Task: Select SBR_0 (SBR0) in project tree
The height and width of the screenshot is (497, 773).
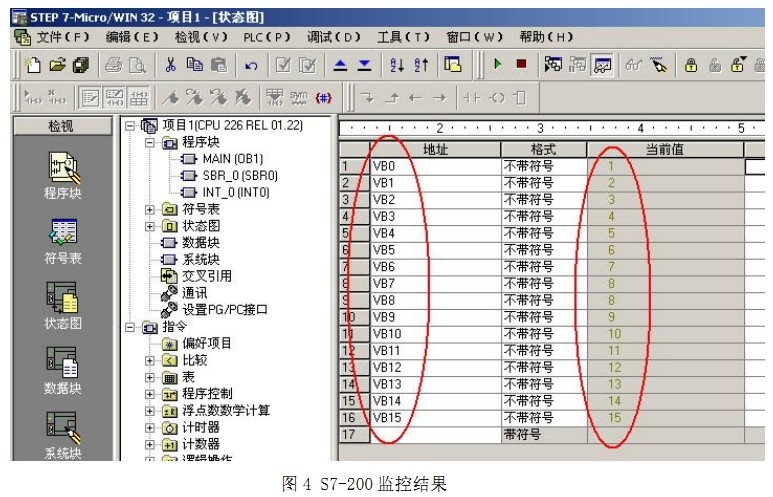Action: (x=240, y=176)
